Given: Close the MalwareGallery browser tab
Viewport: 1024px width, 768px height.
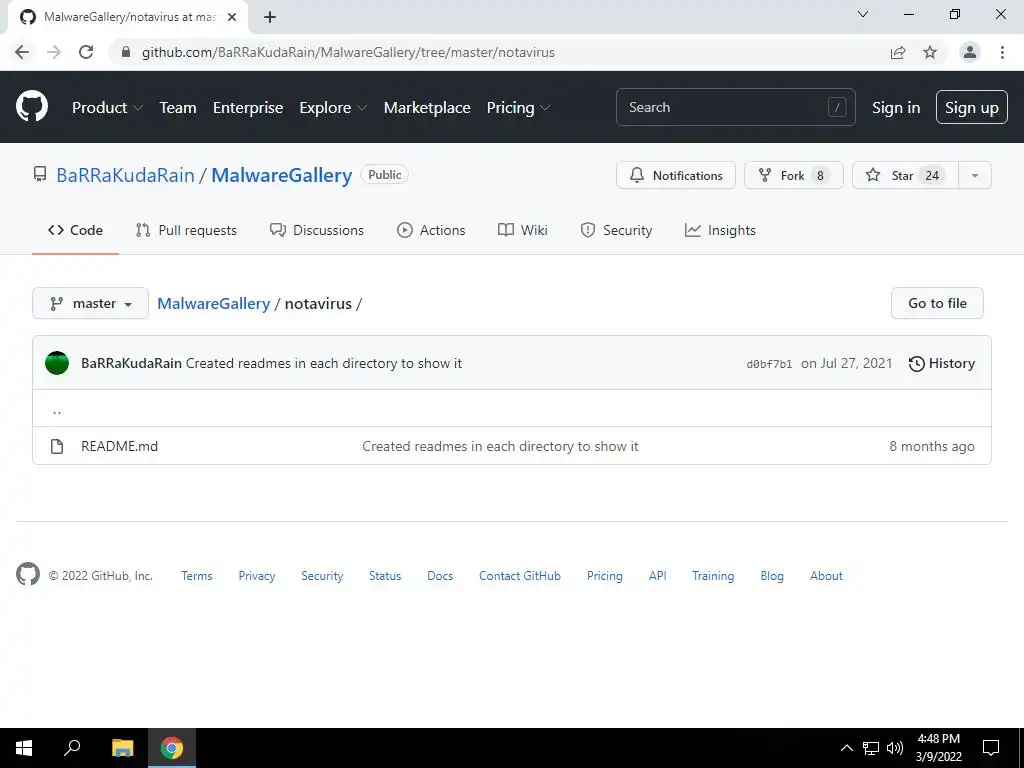Looking at the screenshot, I should (x=232, y=17).
